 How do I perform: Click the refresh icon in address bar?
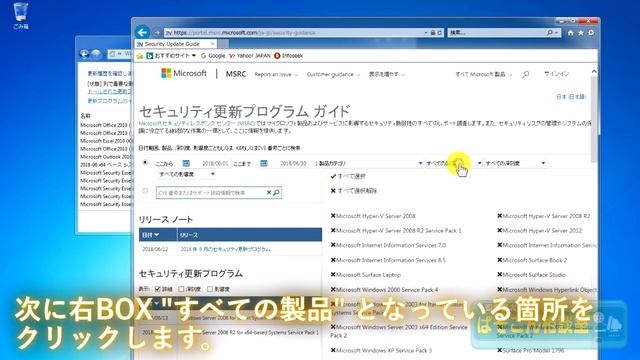pyautogui.click(x=440, y=33)
